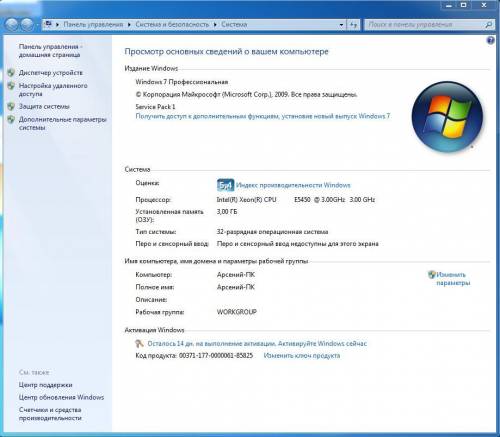500x437 pixels.
Task: Open Индекс производительности Windows link
Action: 293,185
